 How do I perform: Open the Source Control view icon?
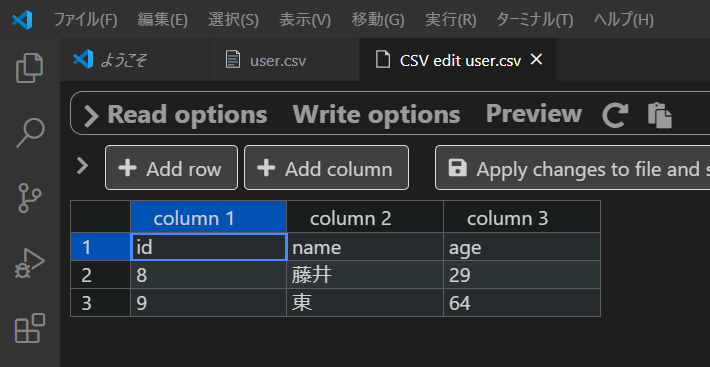30,198
